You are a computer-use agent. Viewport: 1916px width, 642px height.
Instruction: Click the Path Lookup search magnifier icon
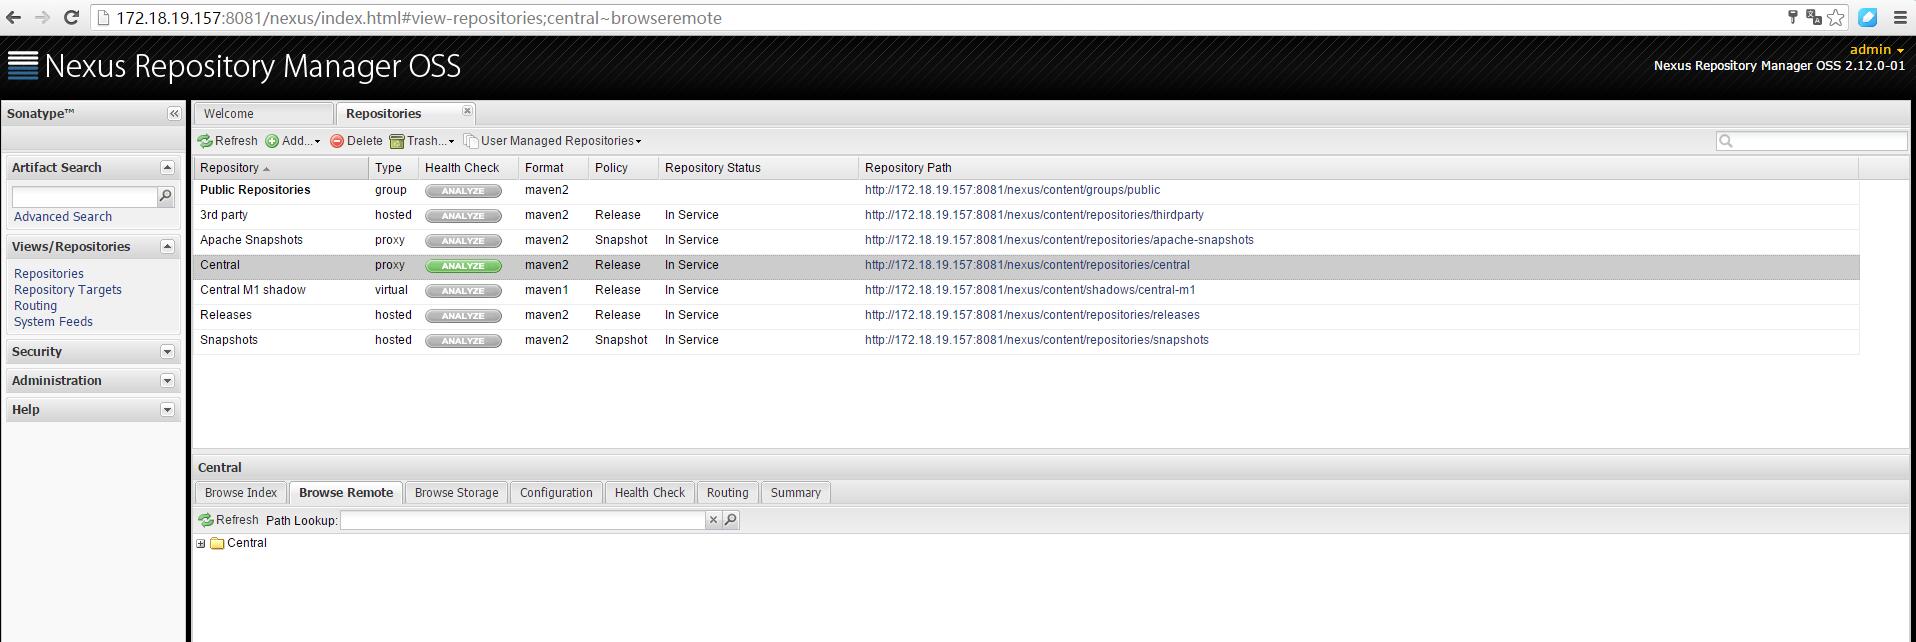[x=731, y=520]
